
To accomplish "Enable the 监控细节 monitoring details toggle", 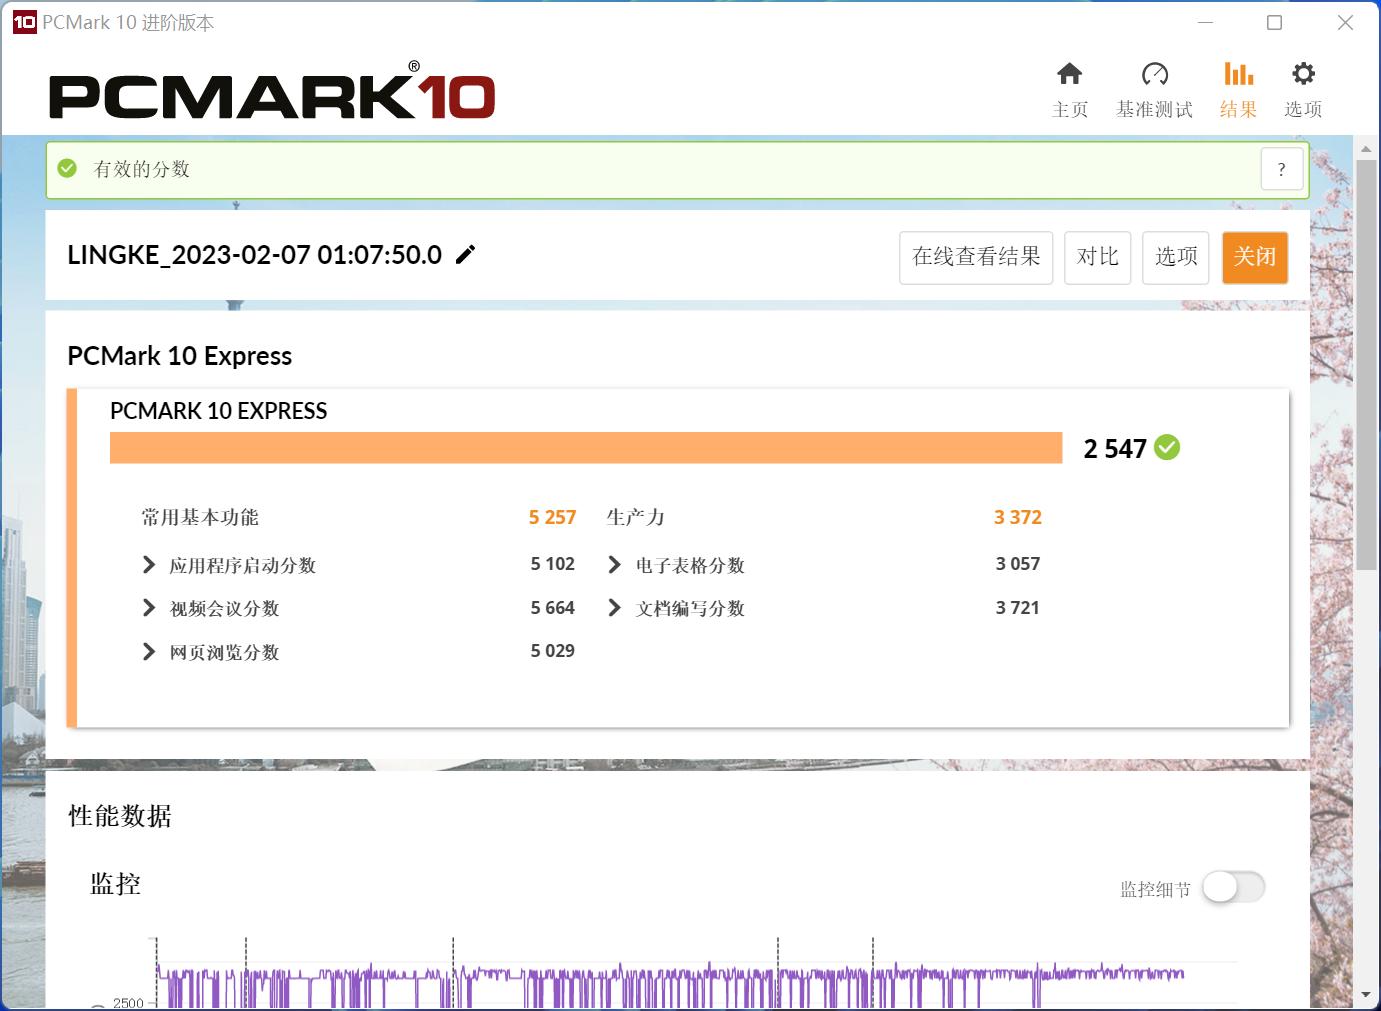I will point(1233,887).
